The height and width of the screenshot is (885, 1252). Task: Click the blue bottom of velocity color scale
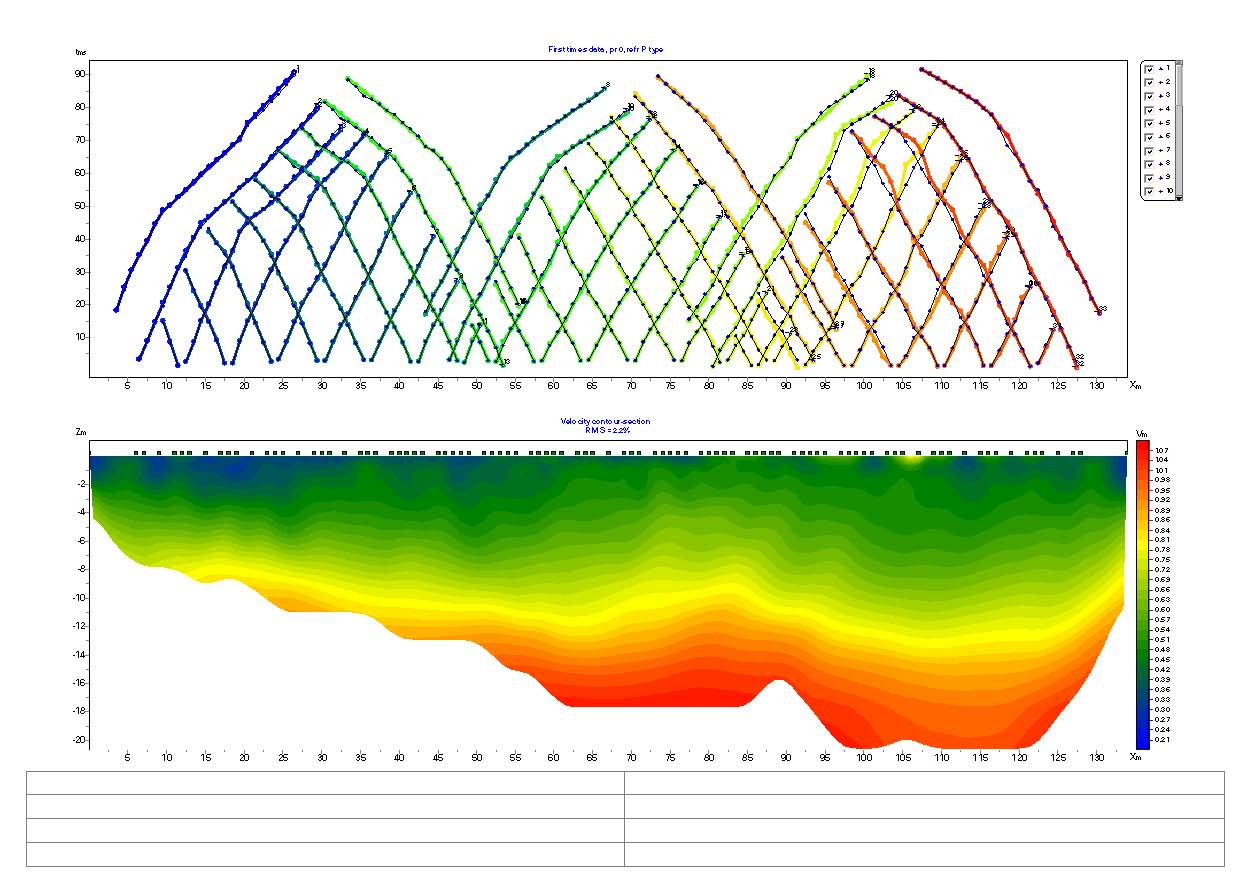1142,742
